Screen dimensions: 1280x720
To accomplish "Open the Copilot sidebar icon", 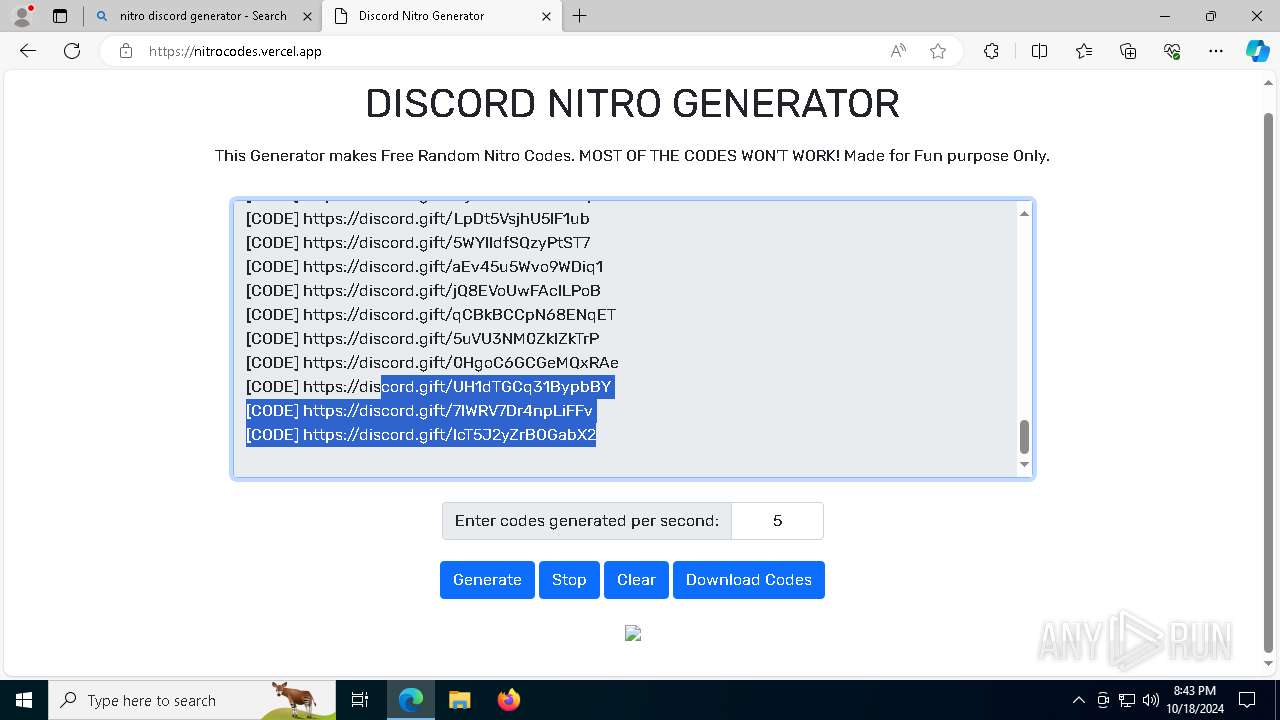I will (1257, 51).
